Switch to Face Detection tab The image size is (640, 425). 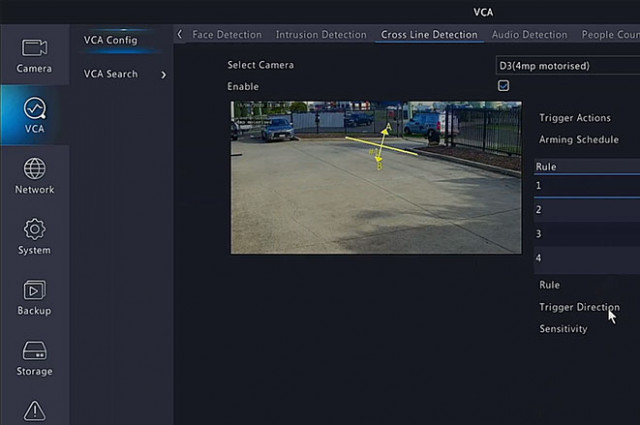point(227,35)
